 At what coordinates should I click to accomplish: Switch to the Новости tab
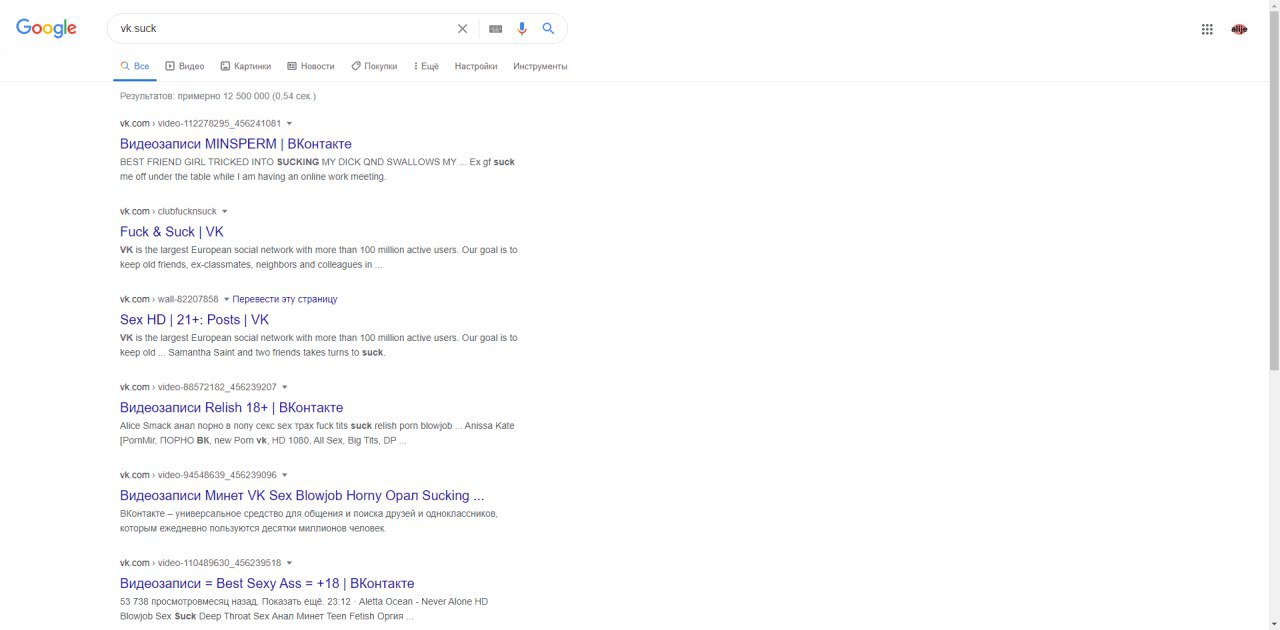tap(311, 66)
